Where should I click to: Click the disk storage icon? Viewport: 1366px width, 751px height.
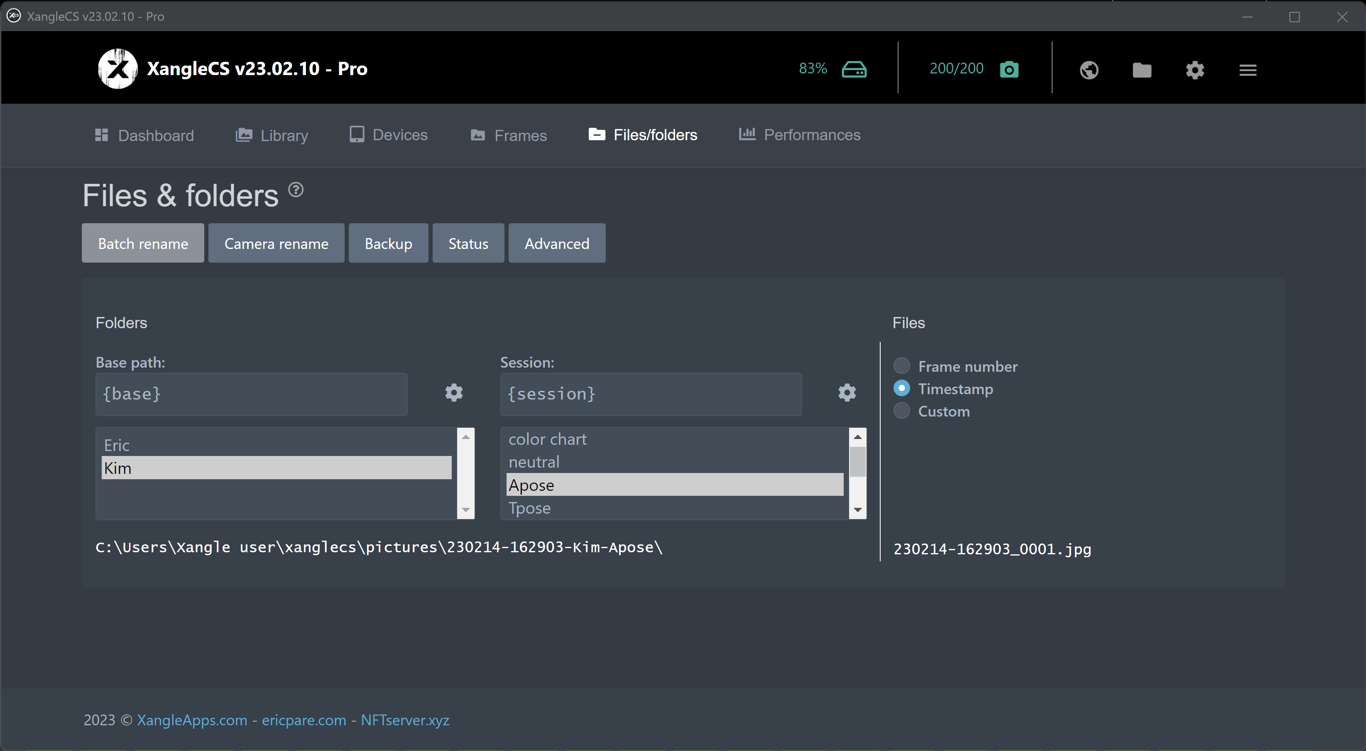click(854, 69)
